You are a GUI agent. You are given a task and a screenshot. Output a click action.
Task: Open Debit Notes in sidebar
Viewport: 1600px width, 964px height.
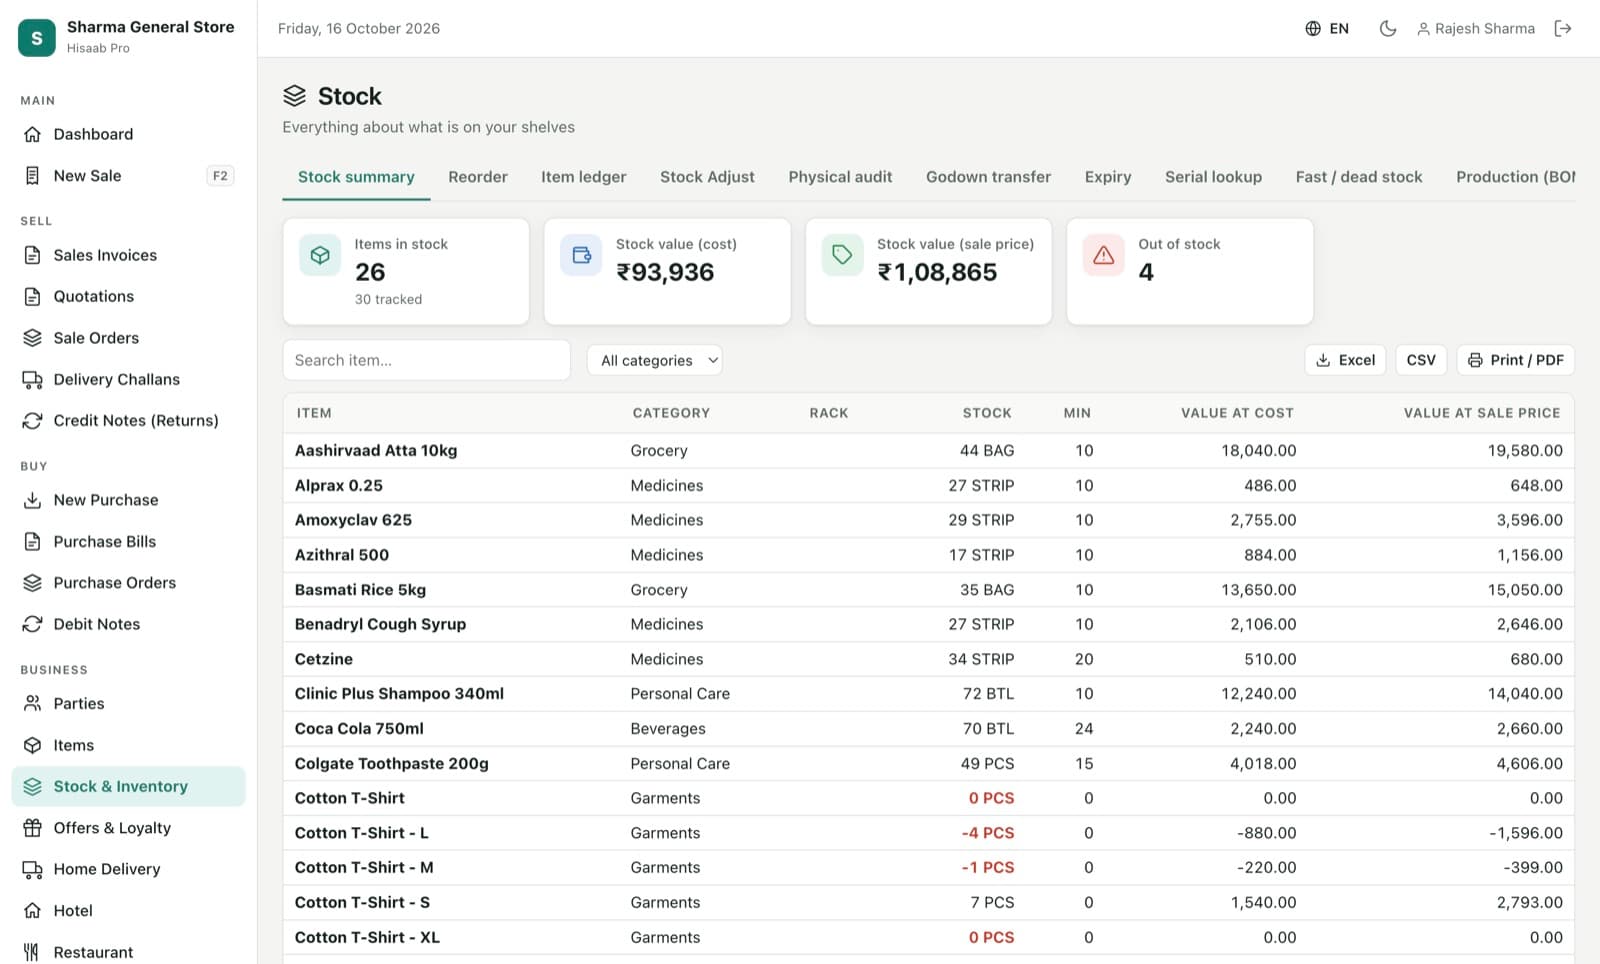pos(97,624)
